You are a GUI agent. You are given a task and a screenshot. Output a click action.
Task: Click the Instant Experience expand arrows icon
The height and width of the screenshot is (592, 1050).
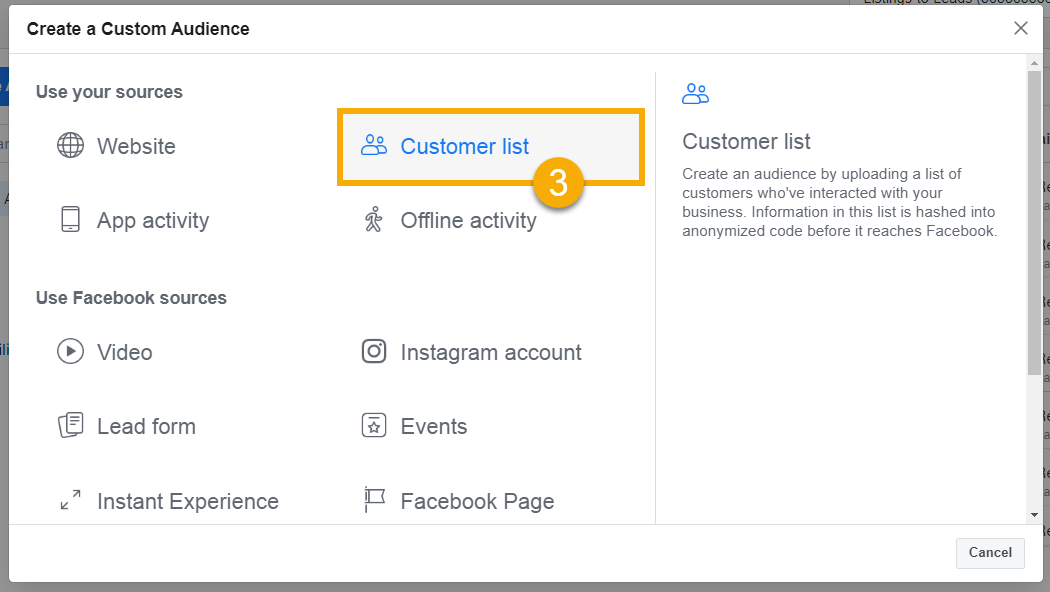tap(70, 500)
